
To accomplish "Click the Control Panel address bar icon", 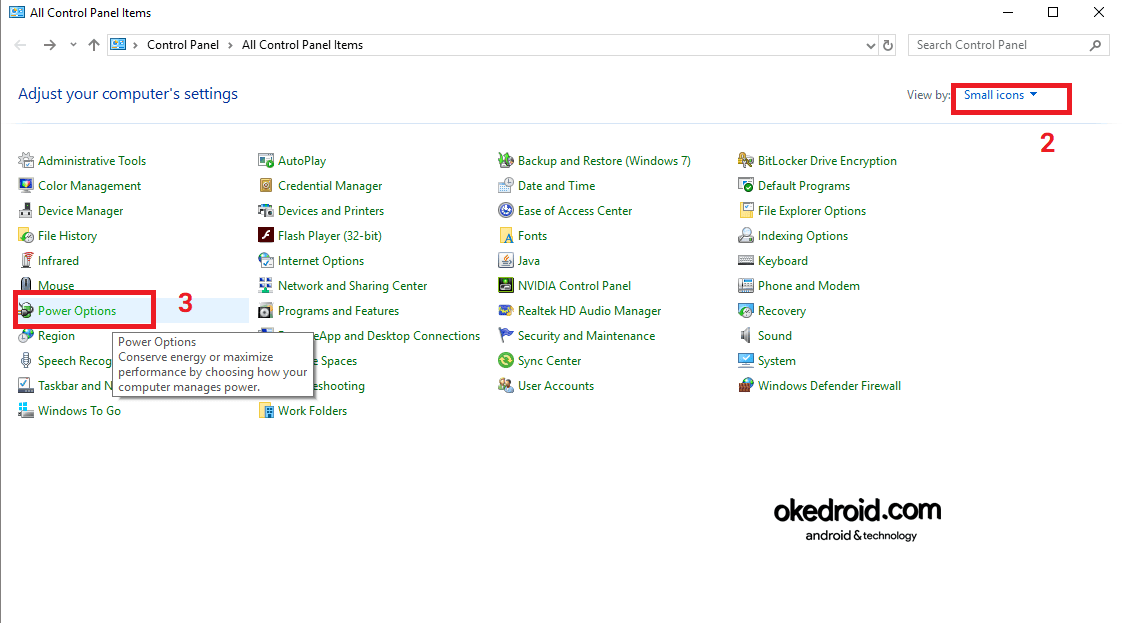I will point(118,44).
